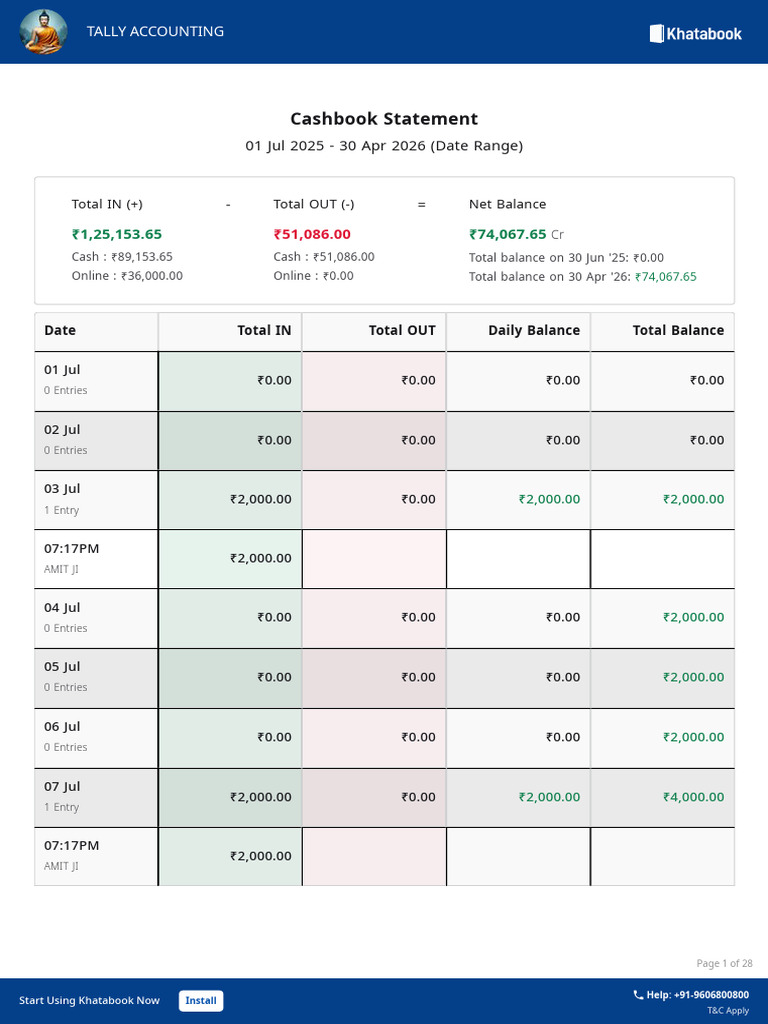Click the 07 Jul date cell
The image size is (768, 1024).
(x=96, y=797)
